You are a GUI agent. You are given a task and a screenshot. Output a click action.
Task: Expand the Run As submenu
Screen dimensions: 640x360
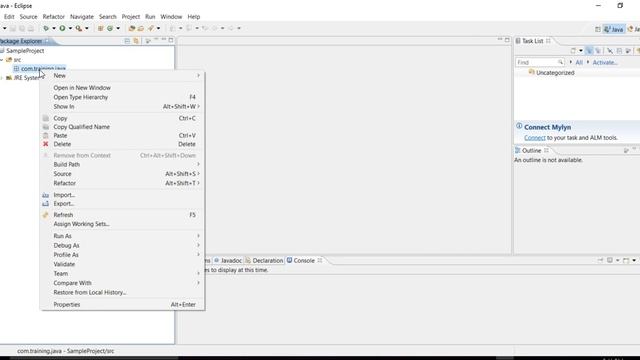122,236
